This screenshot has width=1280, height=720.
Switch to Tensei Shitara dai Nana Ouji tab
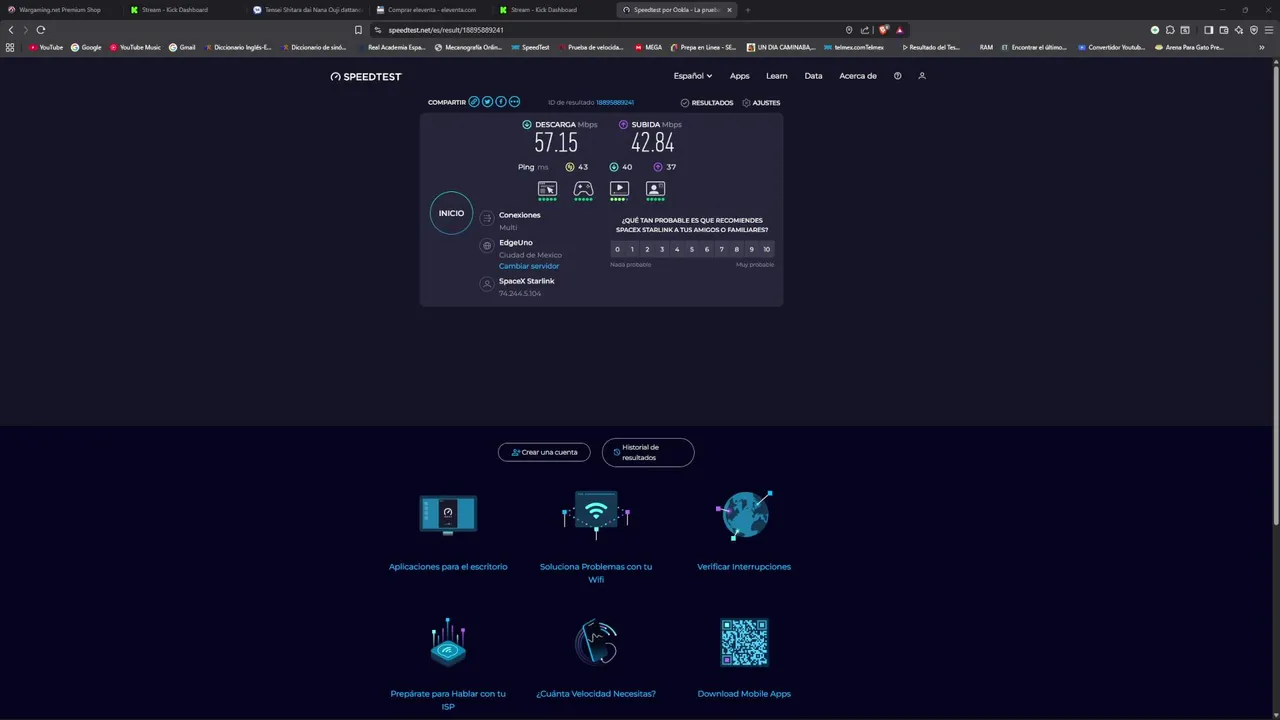tap(308, 10)
